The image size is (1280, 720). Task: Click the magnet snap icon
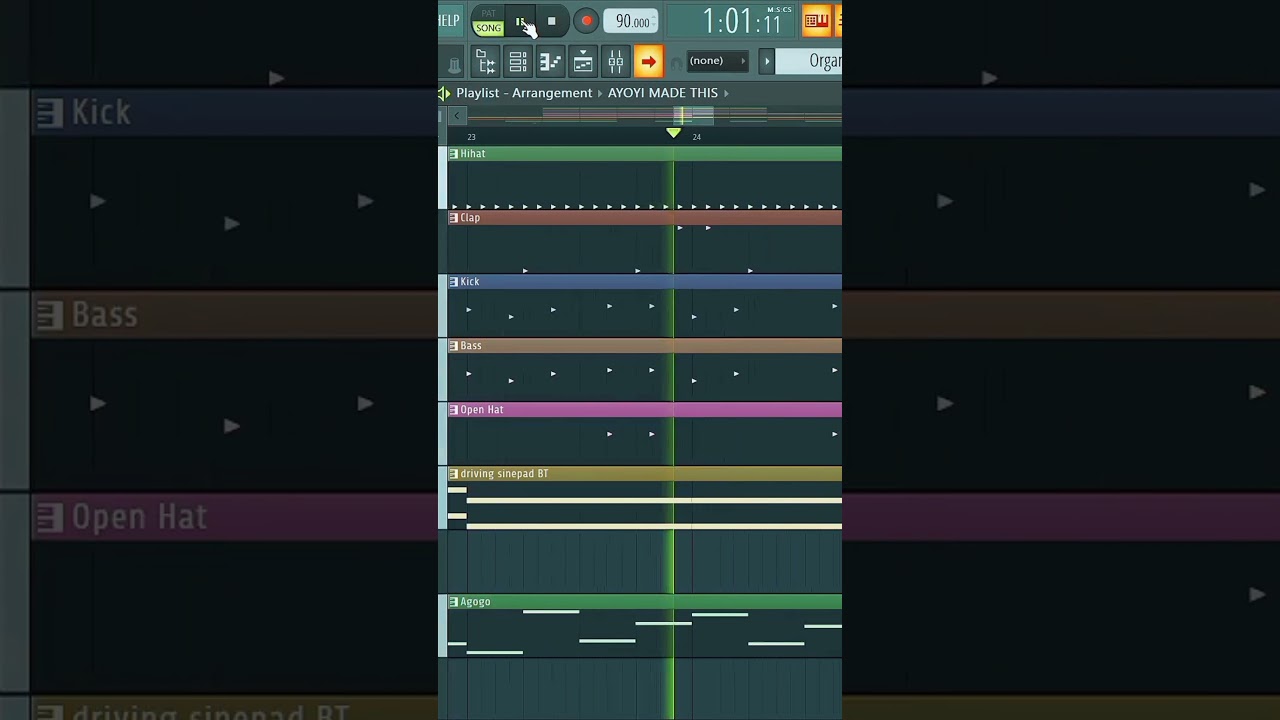coord(676,63)
